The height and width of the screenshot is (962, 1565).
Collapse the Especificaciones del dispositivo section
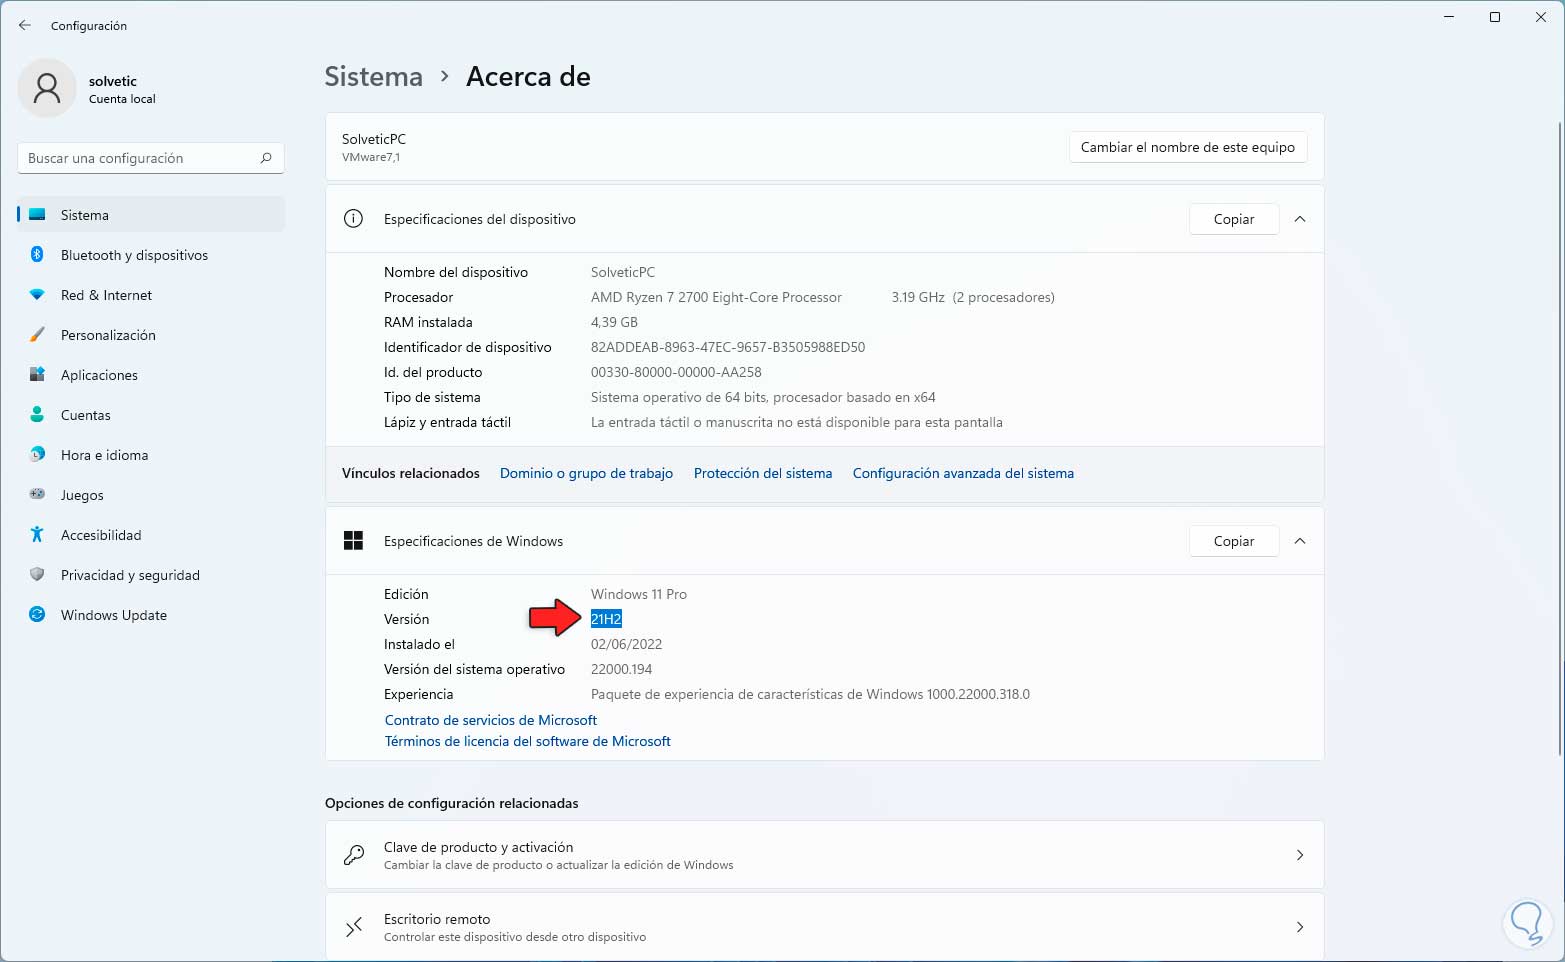coord(1300,219)
